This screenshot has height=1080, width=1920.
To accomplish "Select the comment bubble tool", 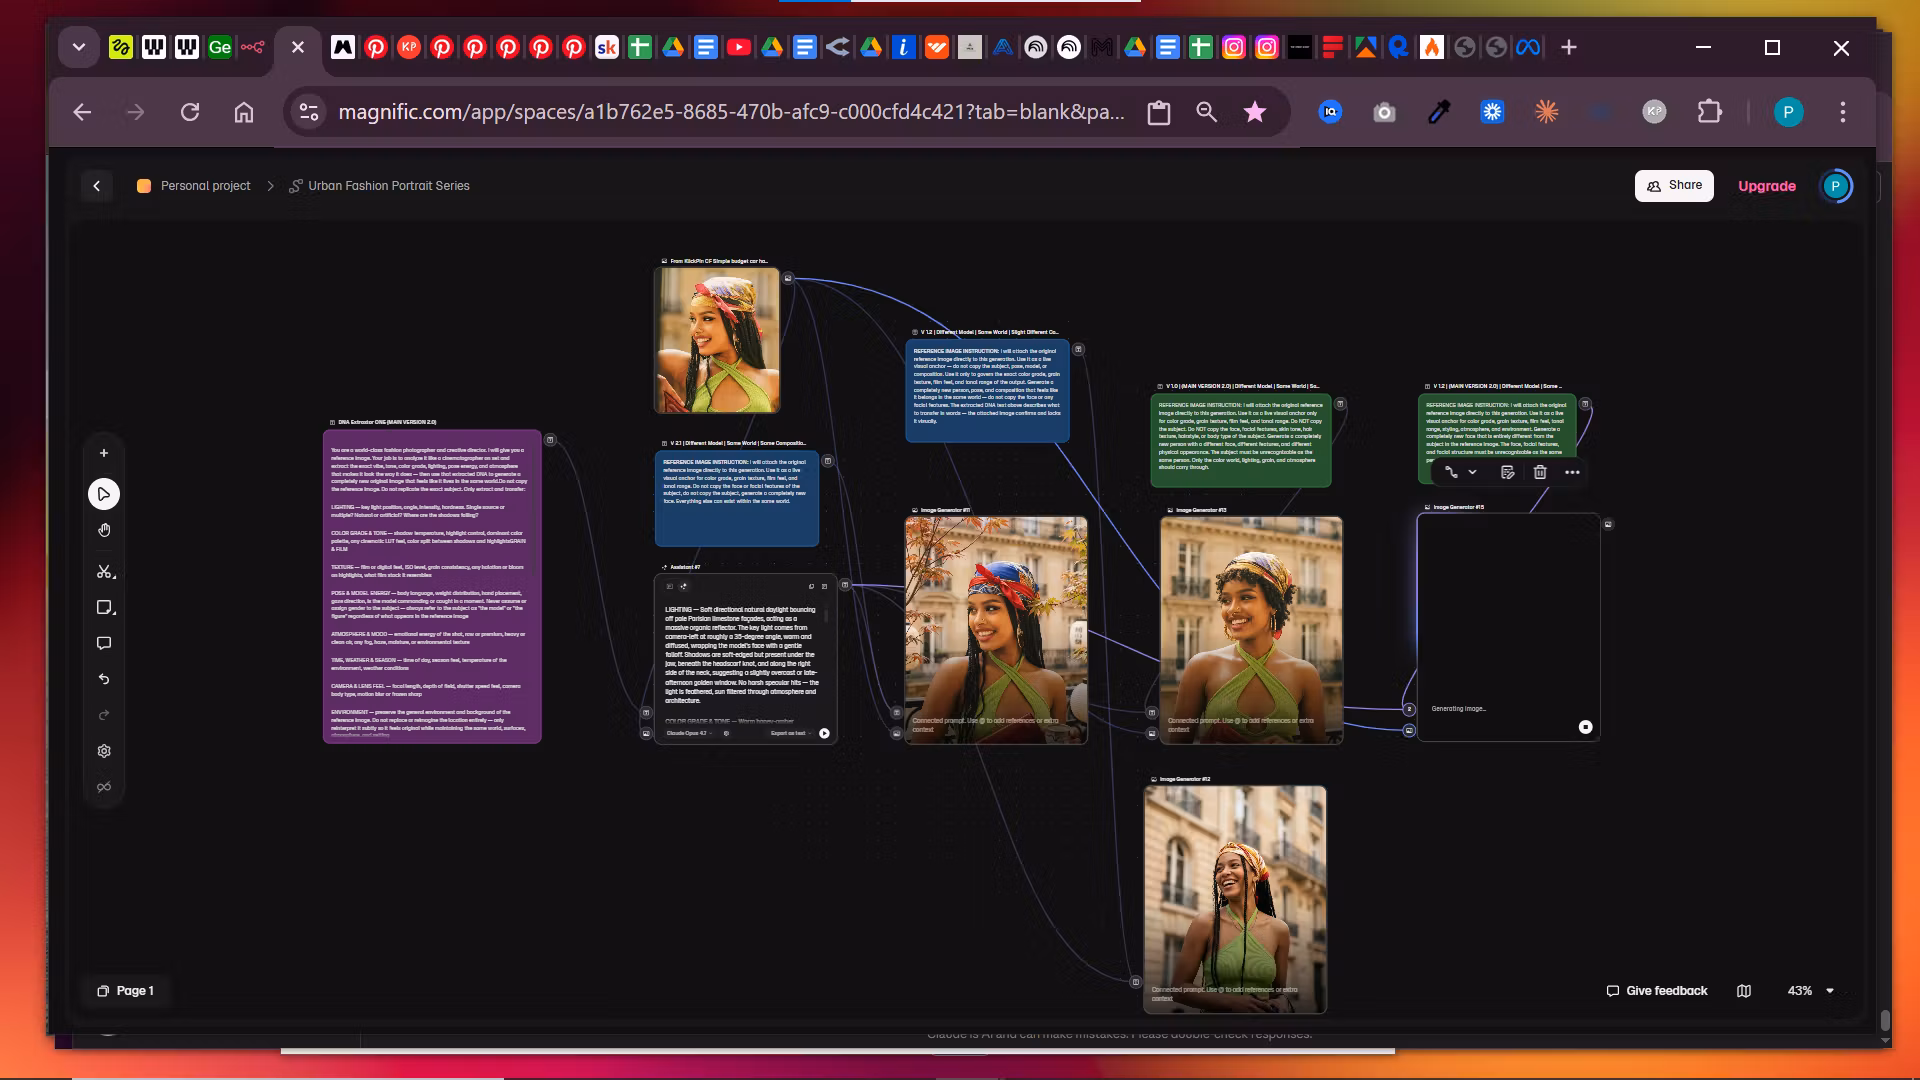I will 104,643.
